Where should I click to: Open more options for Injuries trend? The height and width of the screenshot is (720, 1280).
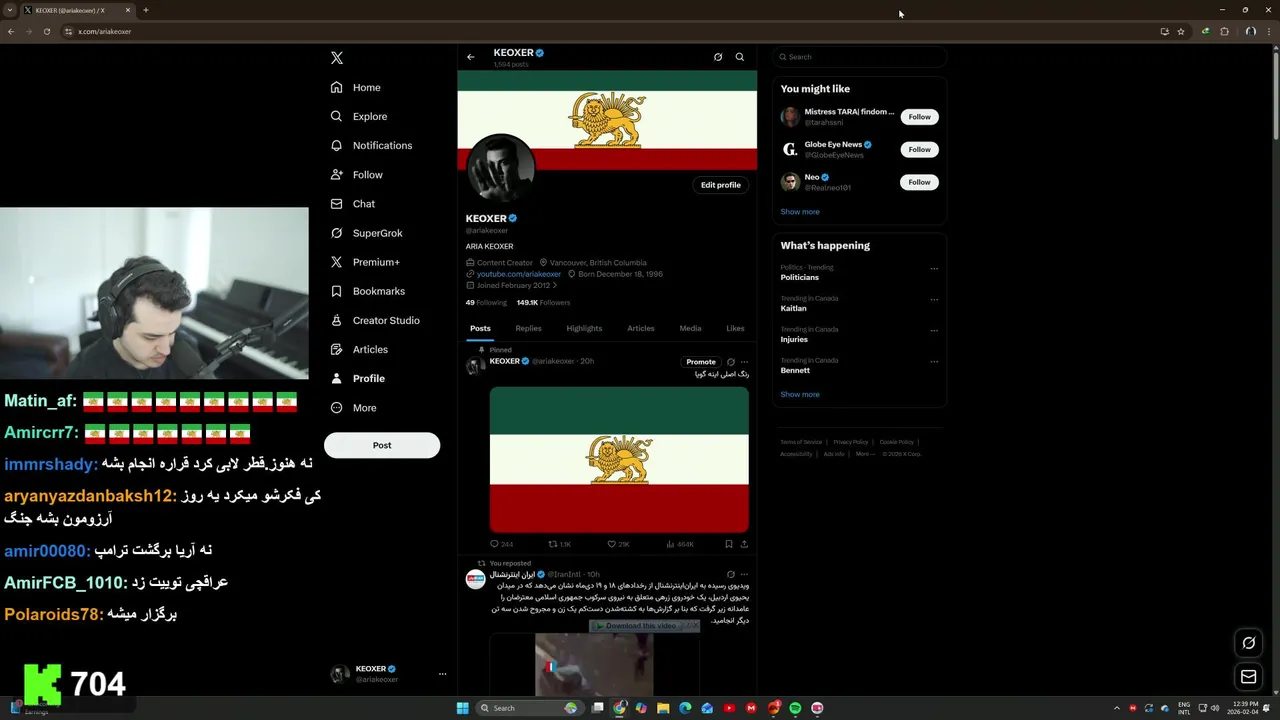(x=934, y=330)
